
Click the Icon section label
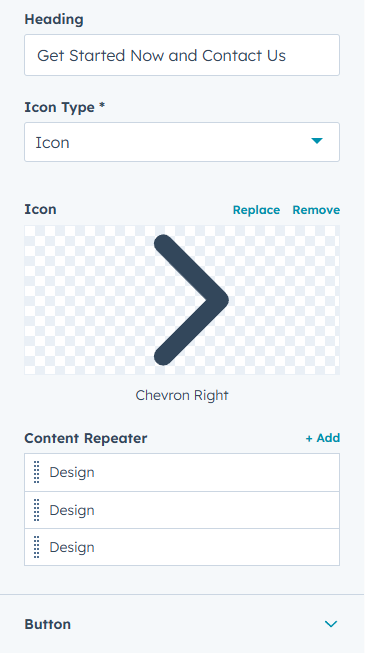click(40, 209)
